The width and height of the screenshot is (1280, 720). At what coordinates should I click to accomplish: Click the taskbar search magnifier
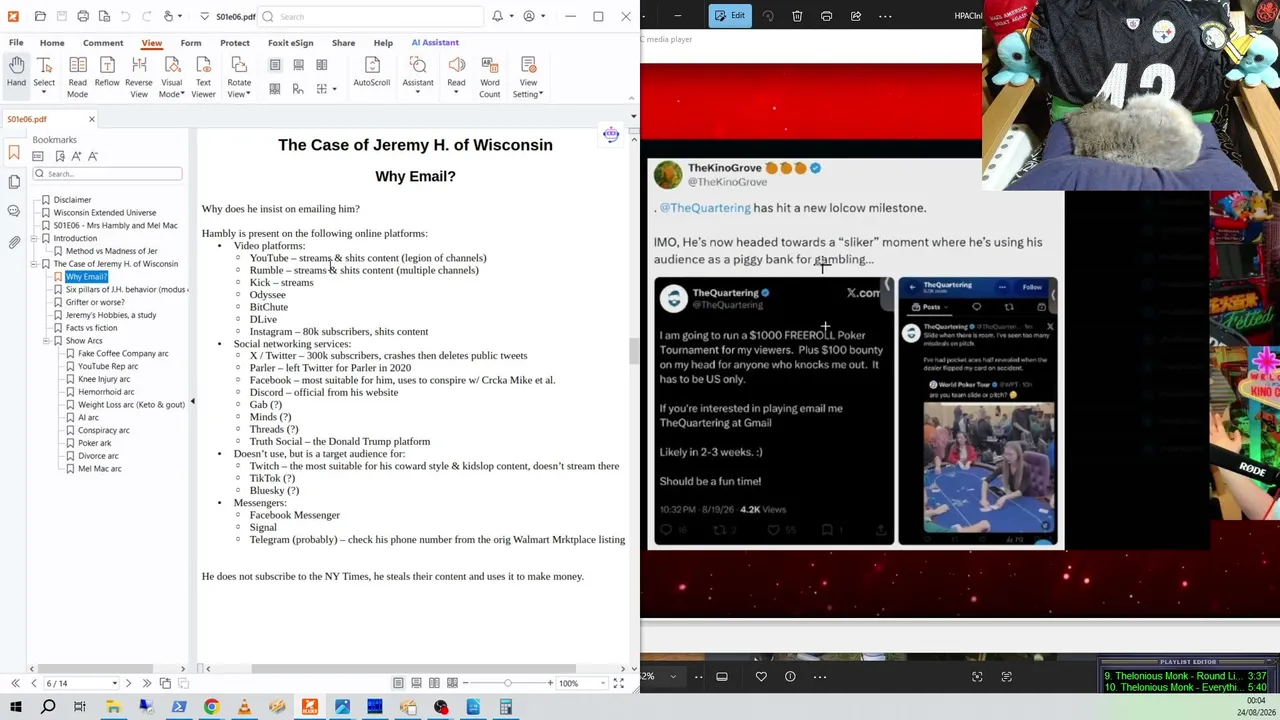(x=48, y=708)
